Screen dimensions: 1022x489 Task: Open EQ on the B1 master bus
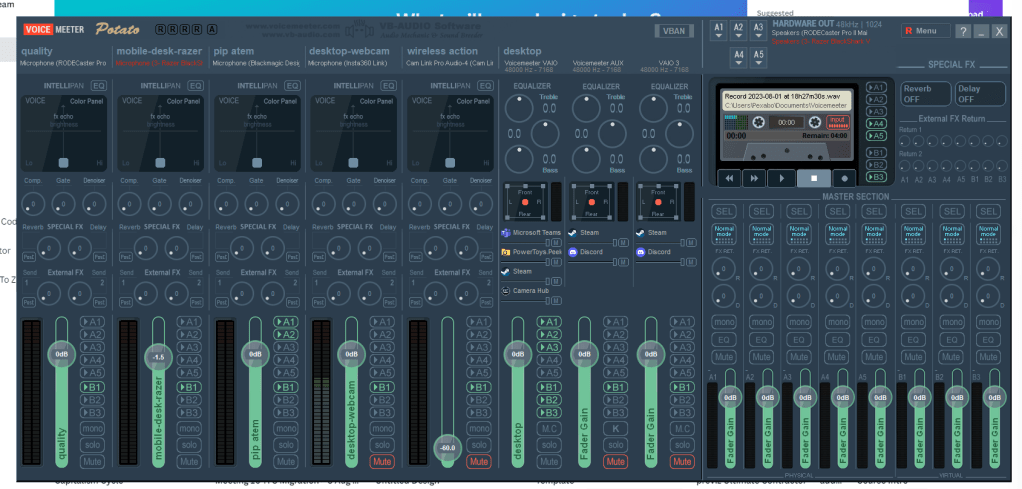913,340
